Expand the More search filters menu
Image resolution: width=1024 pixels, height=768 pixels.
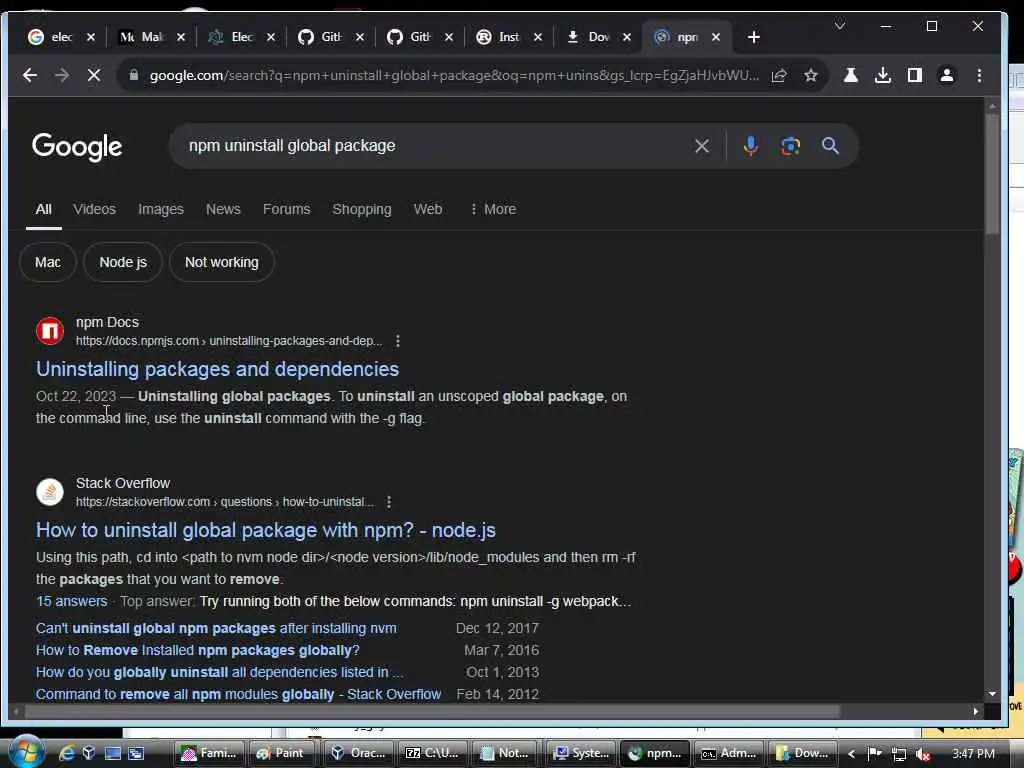tap(493, 209)
